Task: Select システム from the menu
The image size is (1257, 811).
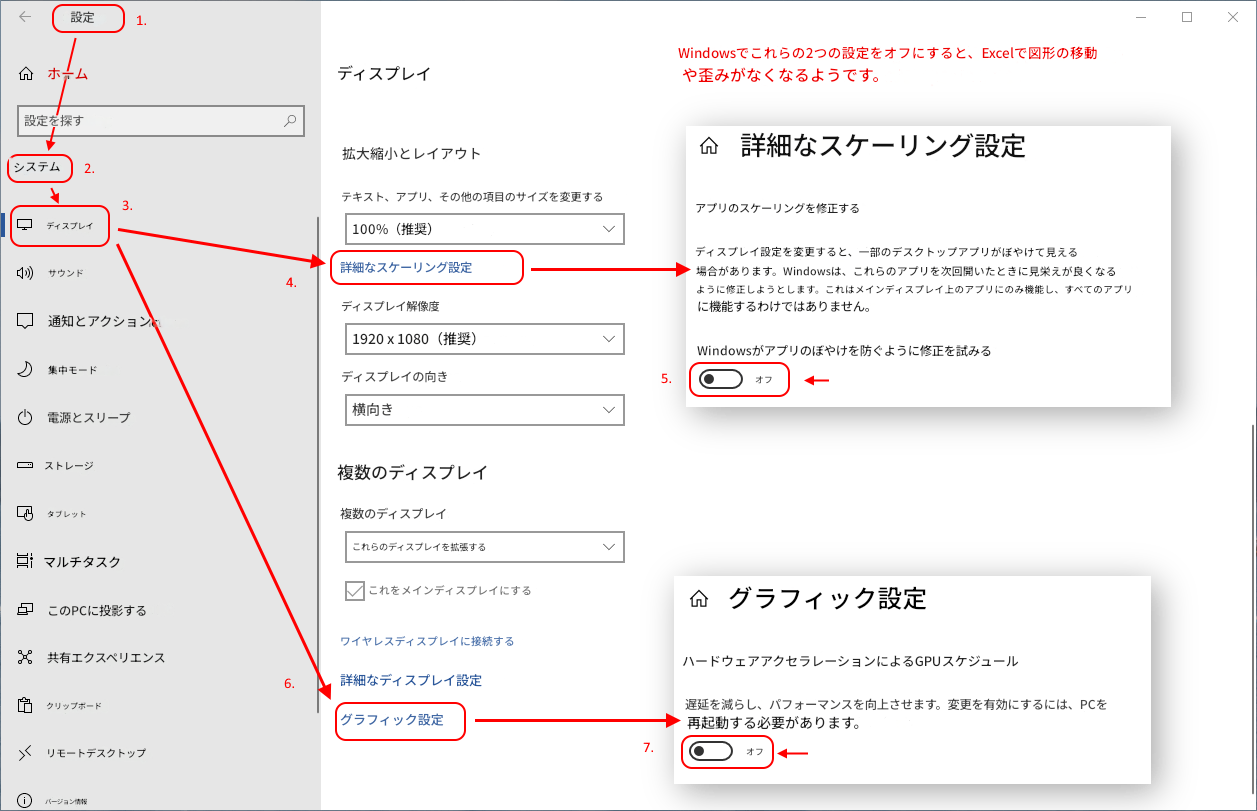Action: 40,168
